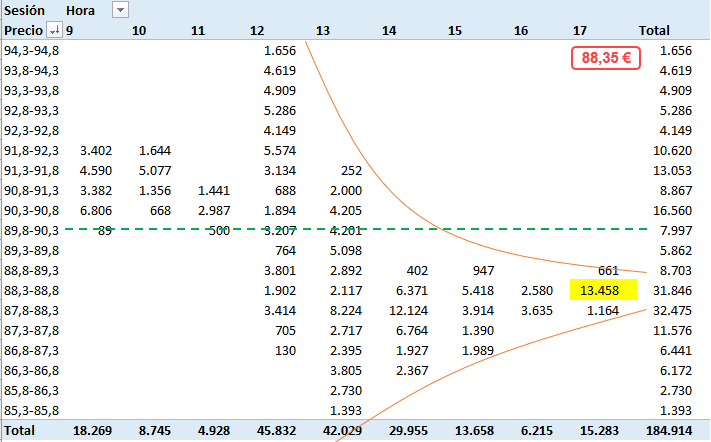Select the 89,8-90,3 price row label
Screen dimensions: 711x442
pyautogui.click(x=31, y=230)
